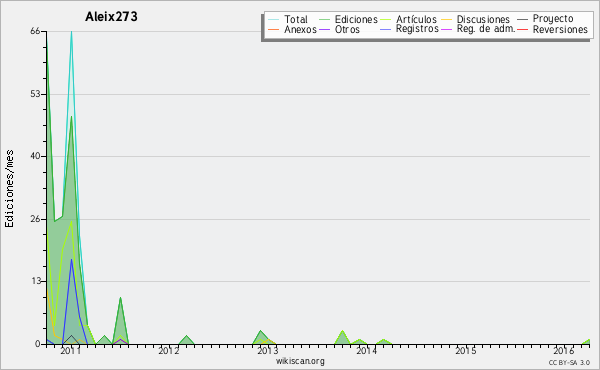The height and width of the screenshot is (370, 600).
Task: Click the Total legend label
Action: coord(295,19)
